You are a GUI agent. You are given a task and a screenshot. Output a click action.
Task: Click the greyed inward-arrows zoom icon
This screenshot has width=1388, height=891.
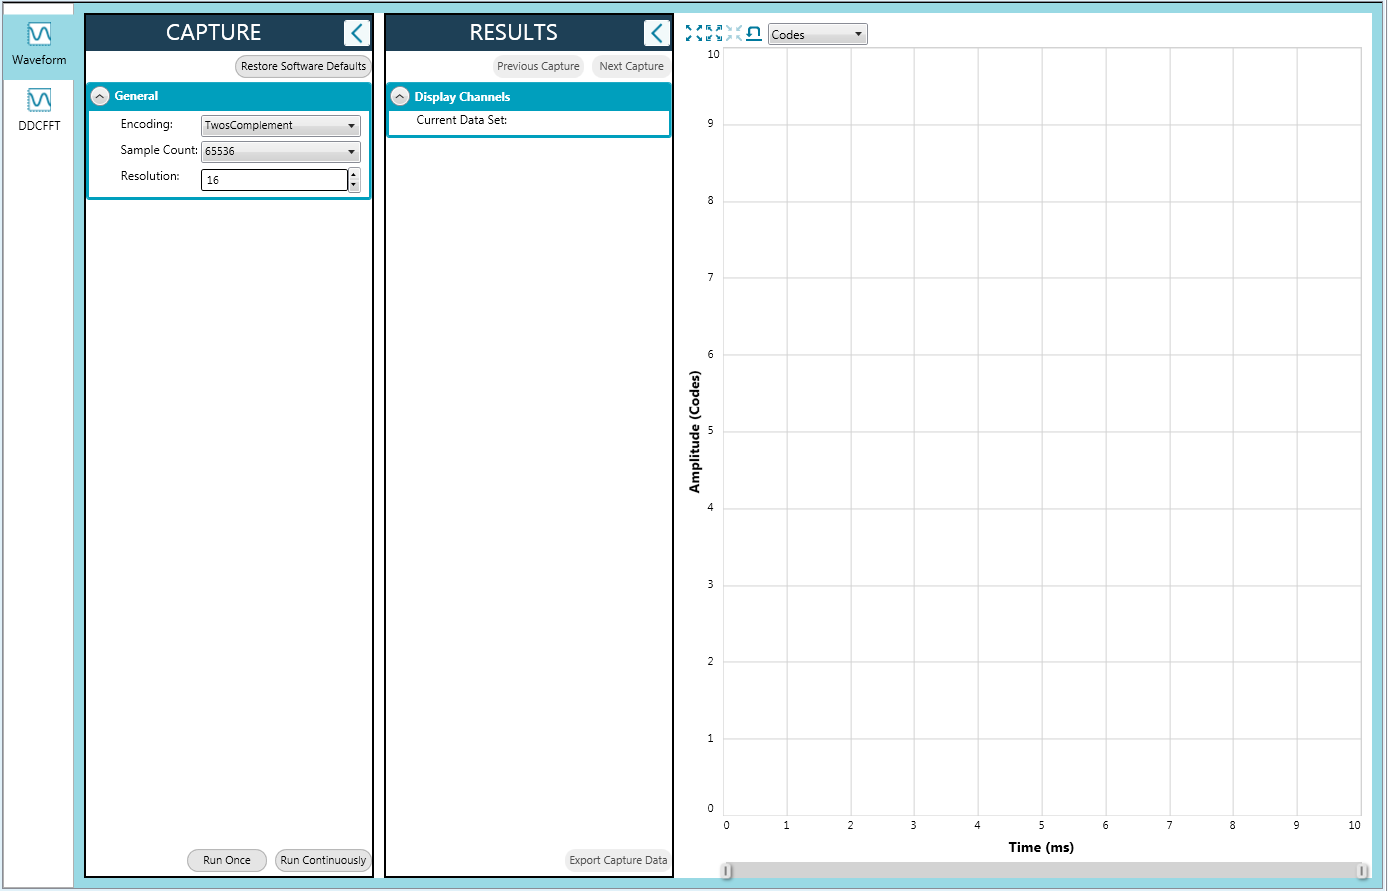click(734, 34)
